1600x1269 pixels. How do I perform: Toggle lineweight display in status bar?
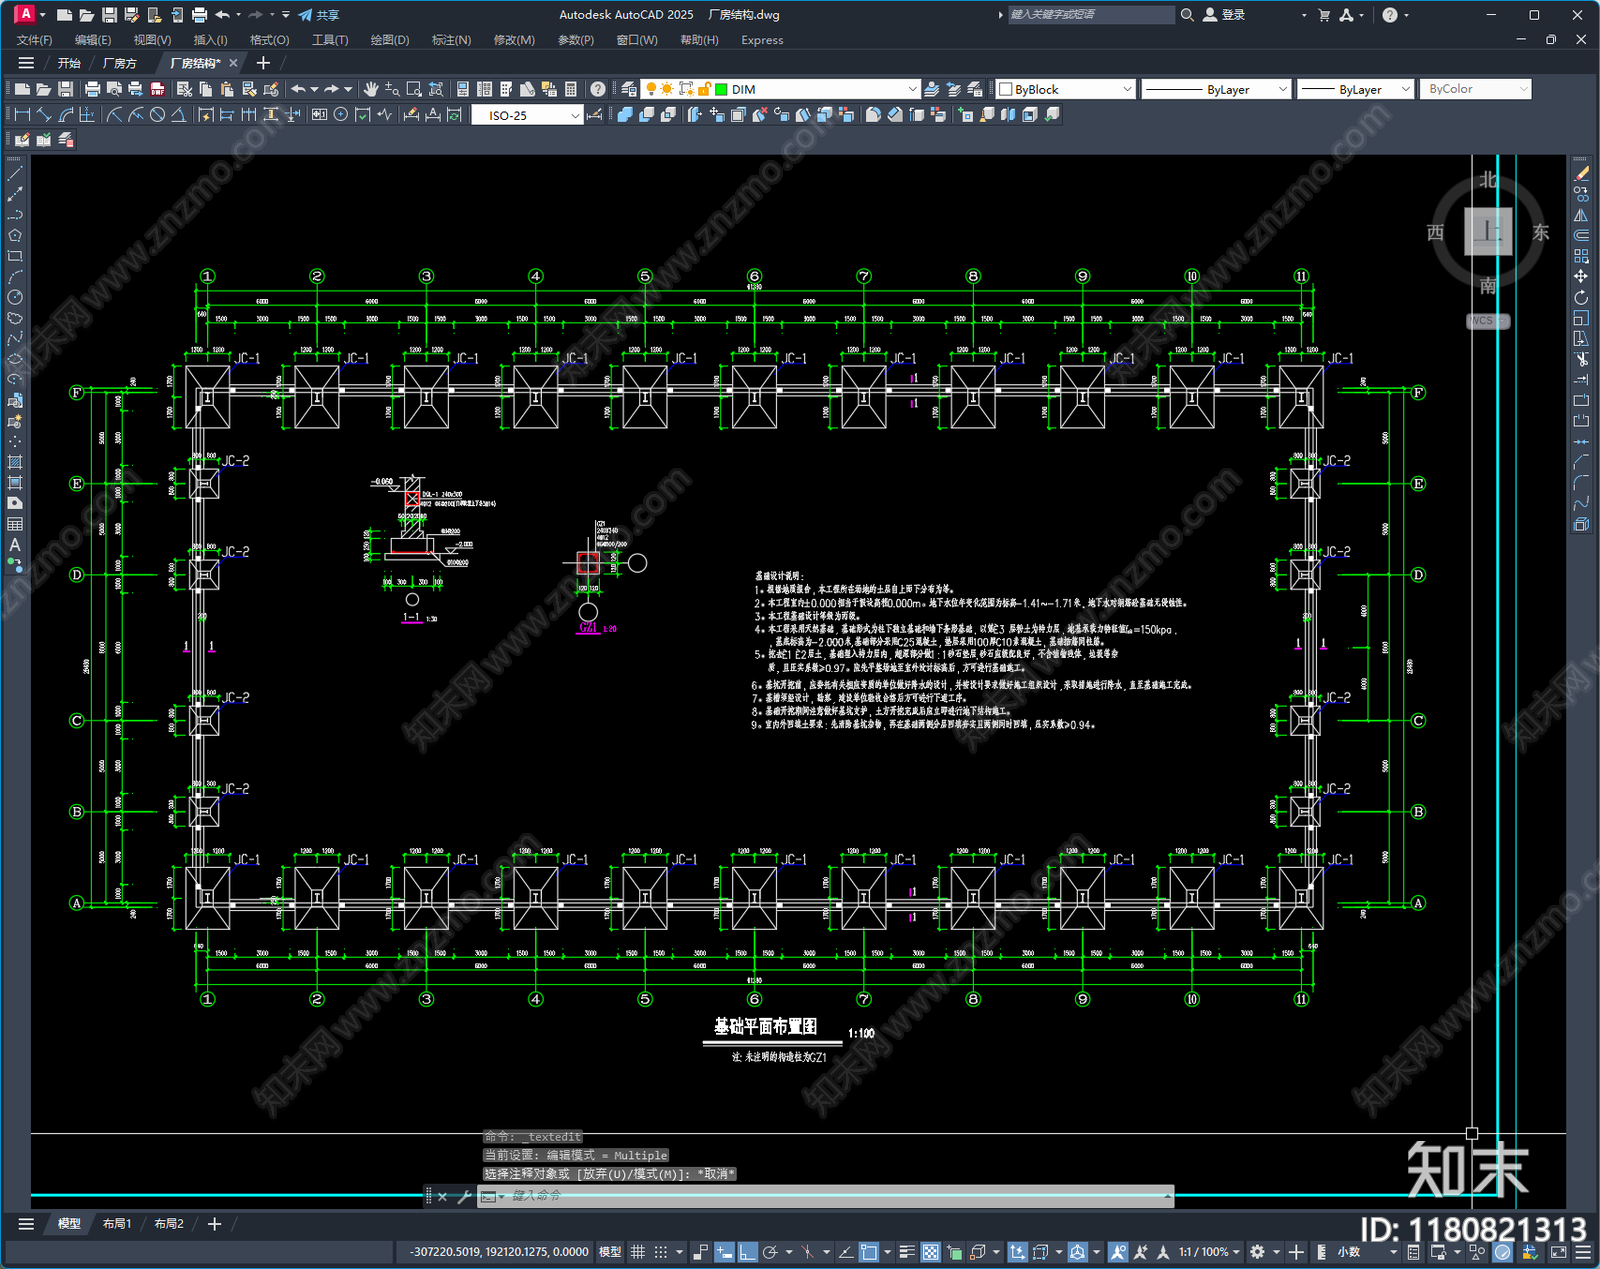[x=907, y=1252]
